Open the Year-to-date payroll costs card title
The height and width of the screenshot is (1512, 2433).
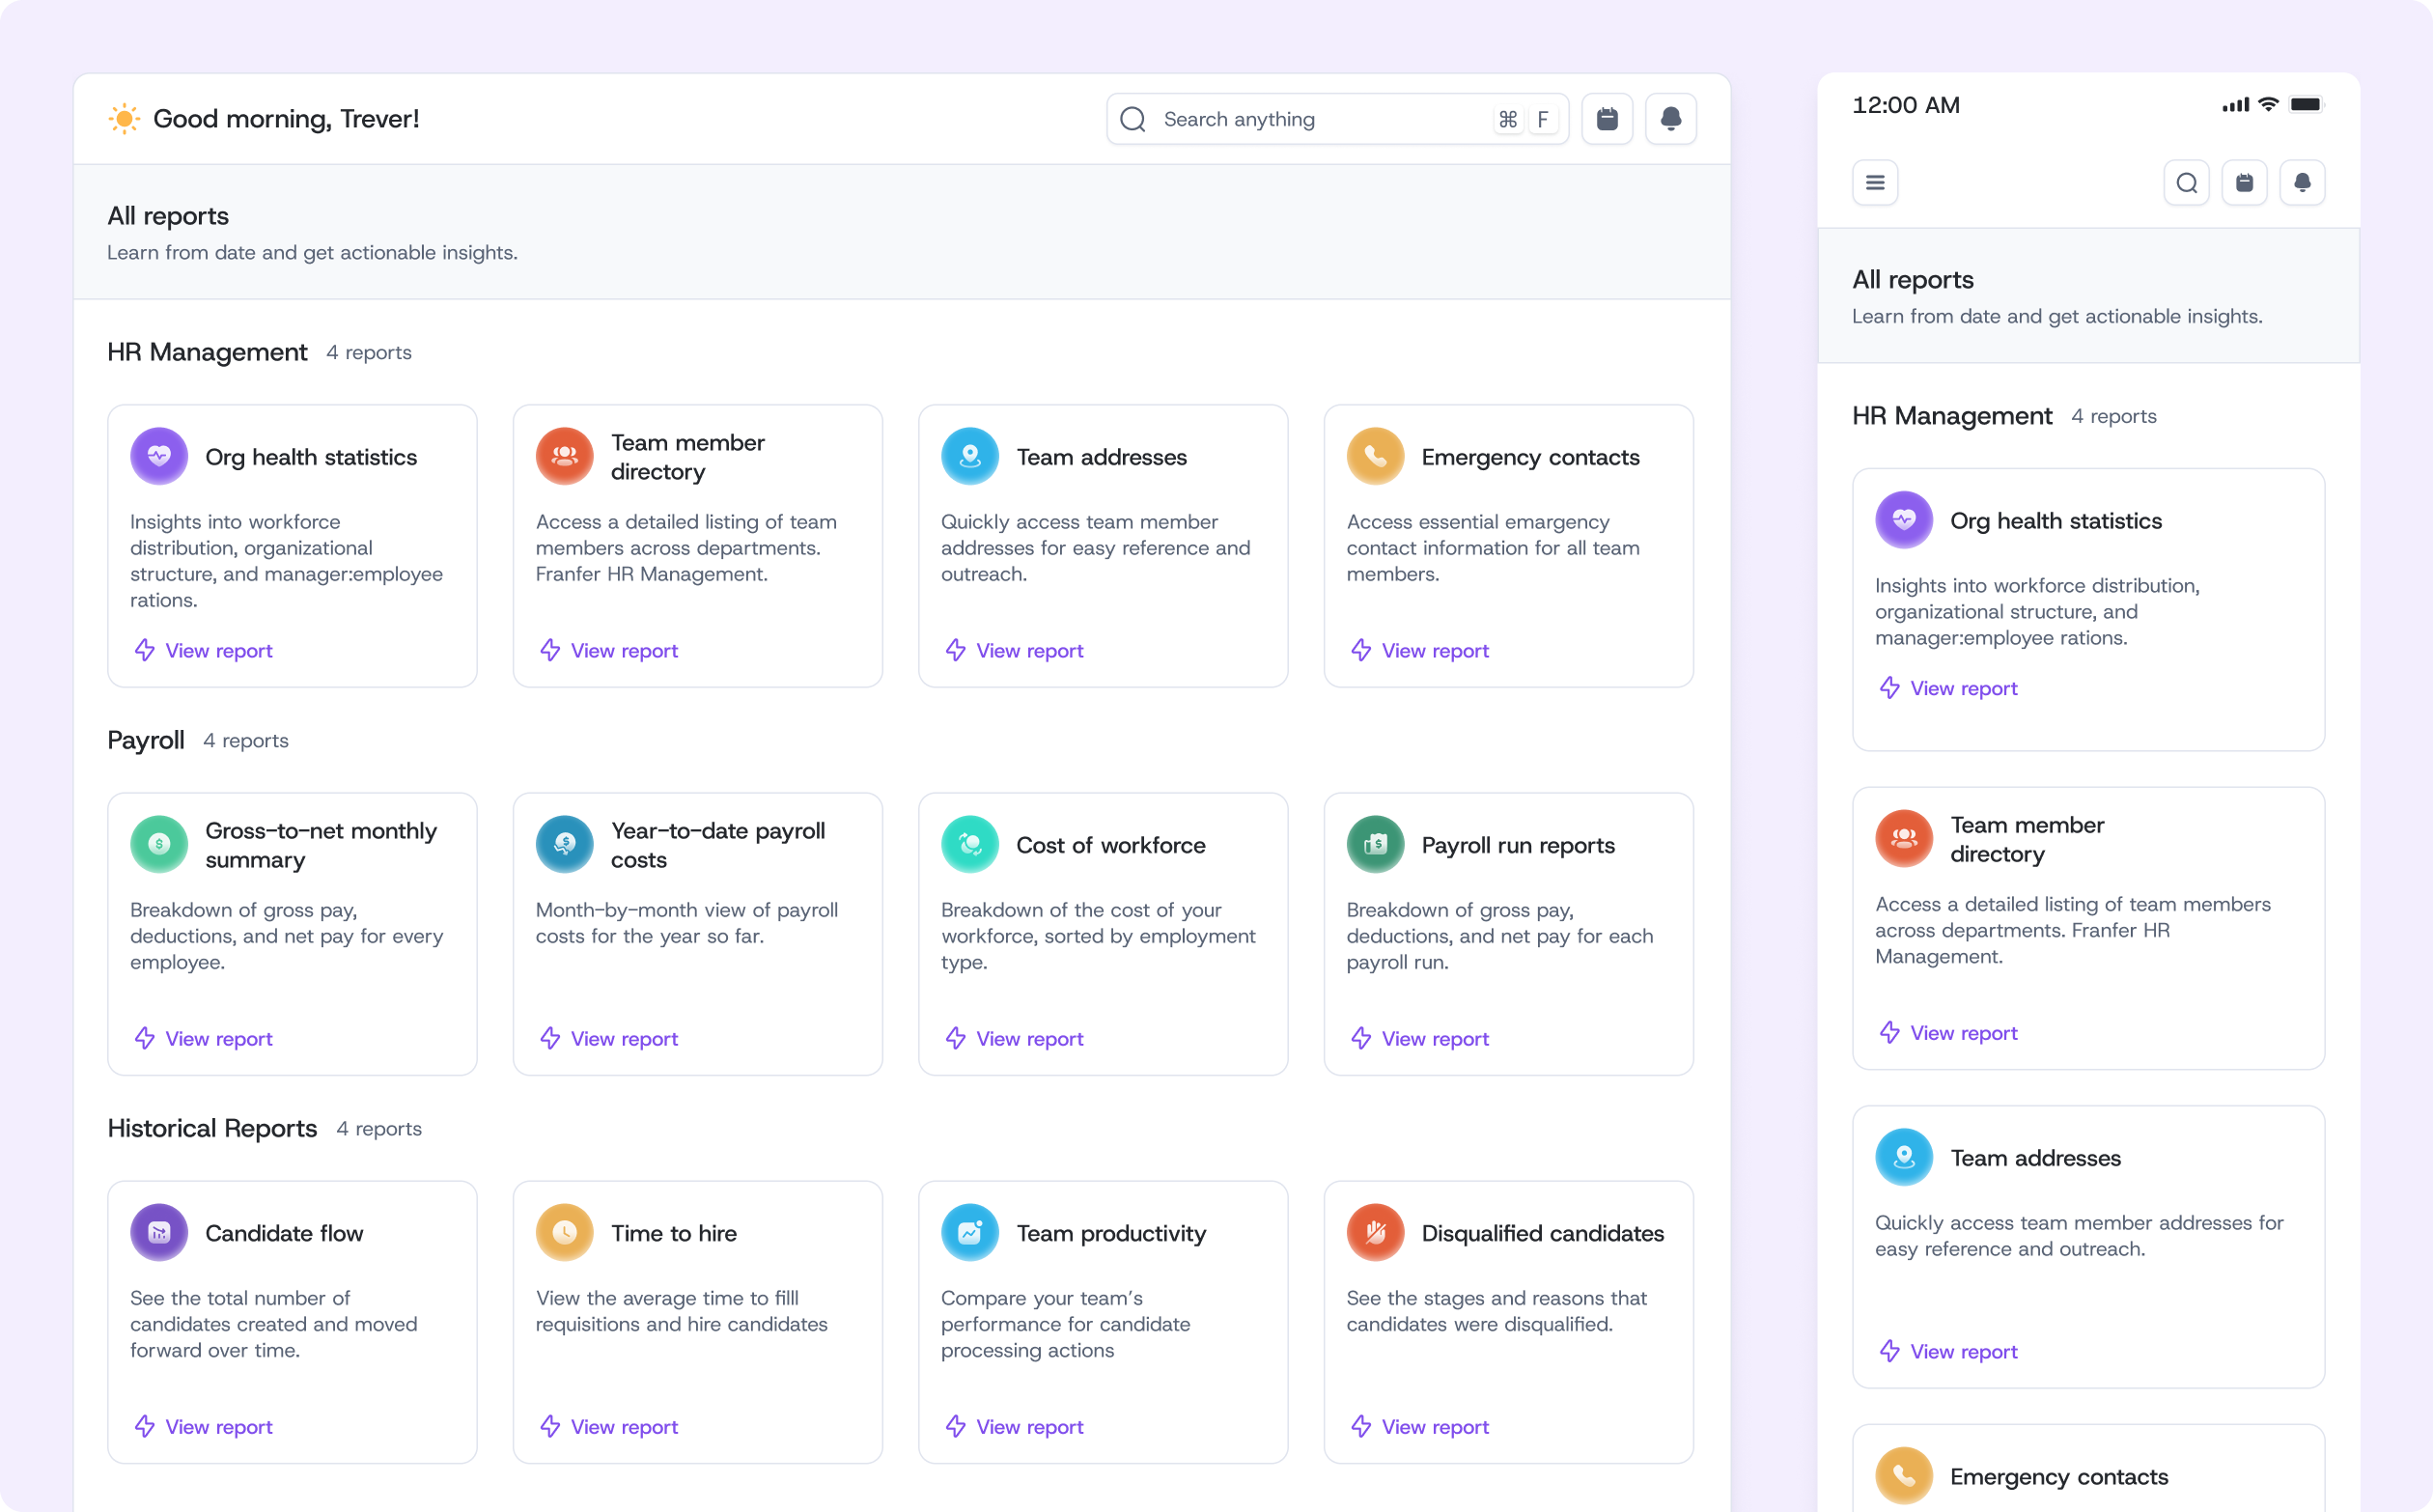[717, 845]
